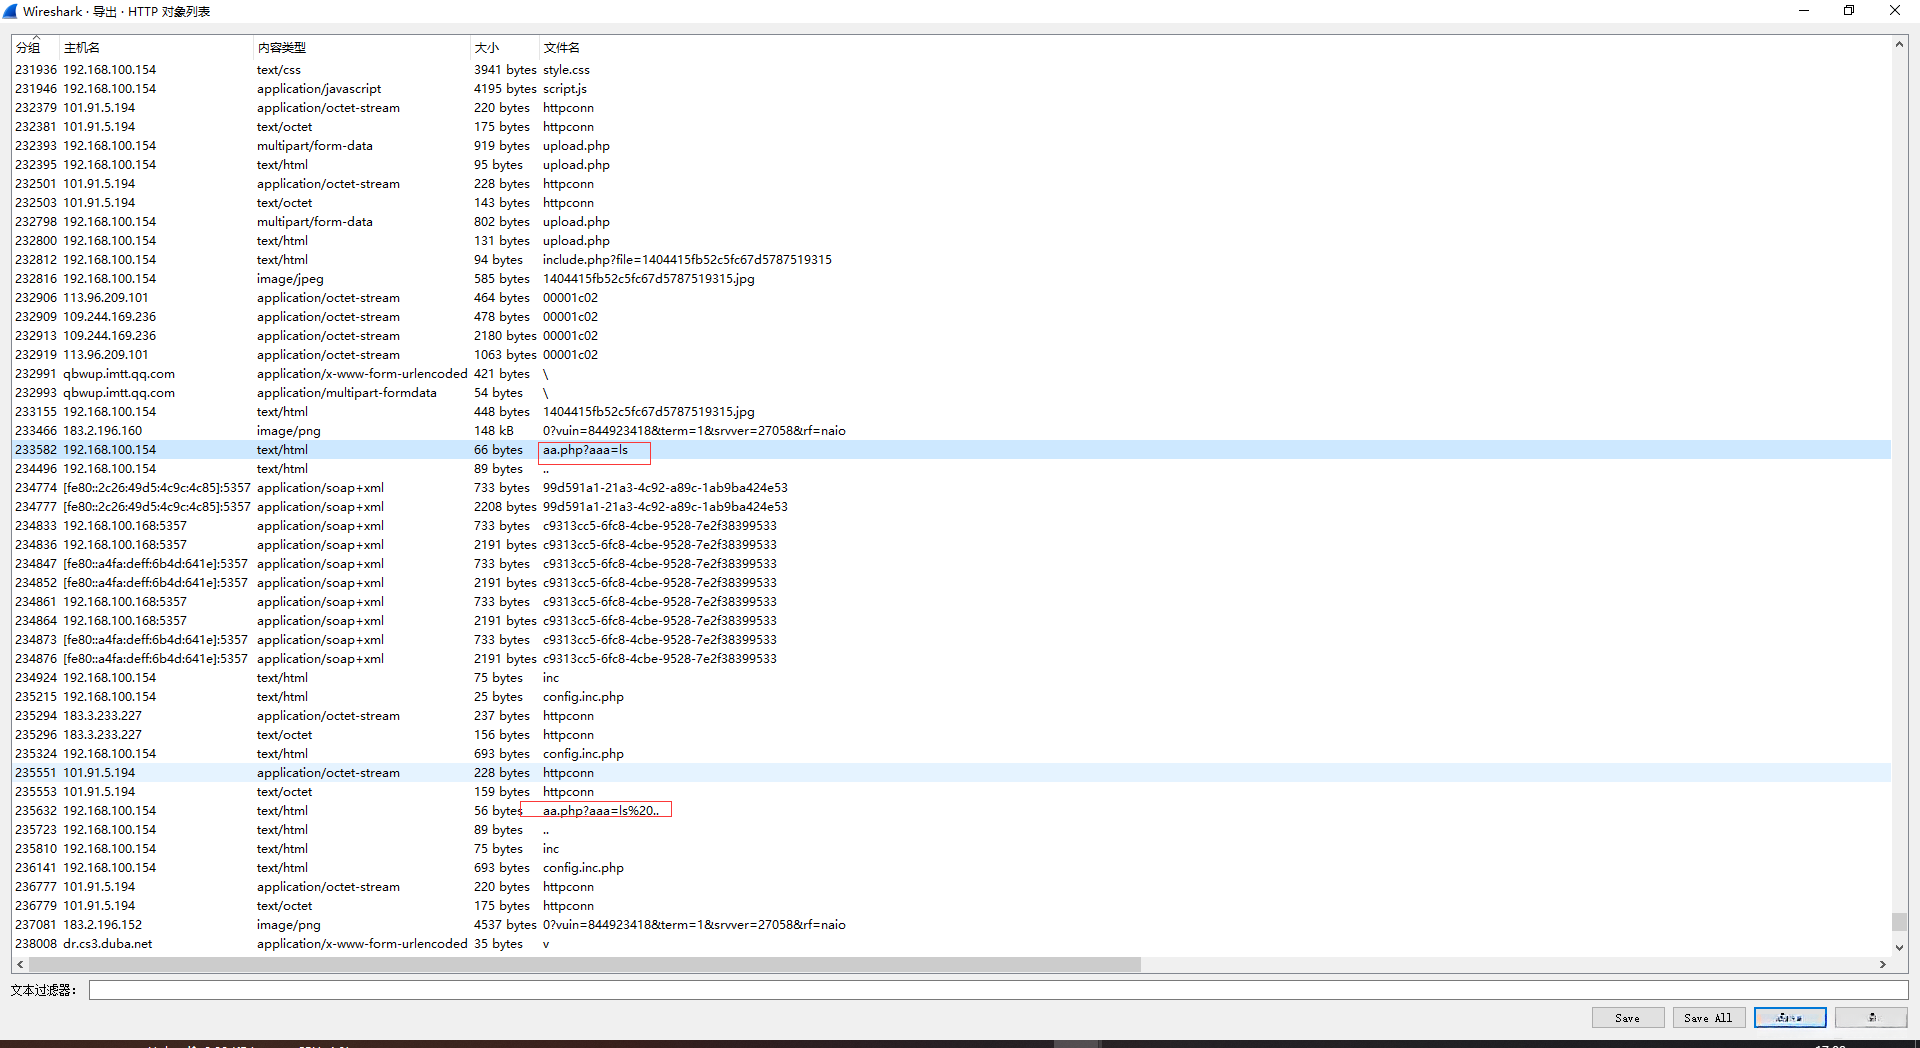This screenshot has height=1048, width=1920.
Task: Select packet 232913 from host 109.244.169.236
Action: click(x=951, y=336)
